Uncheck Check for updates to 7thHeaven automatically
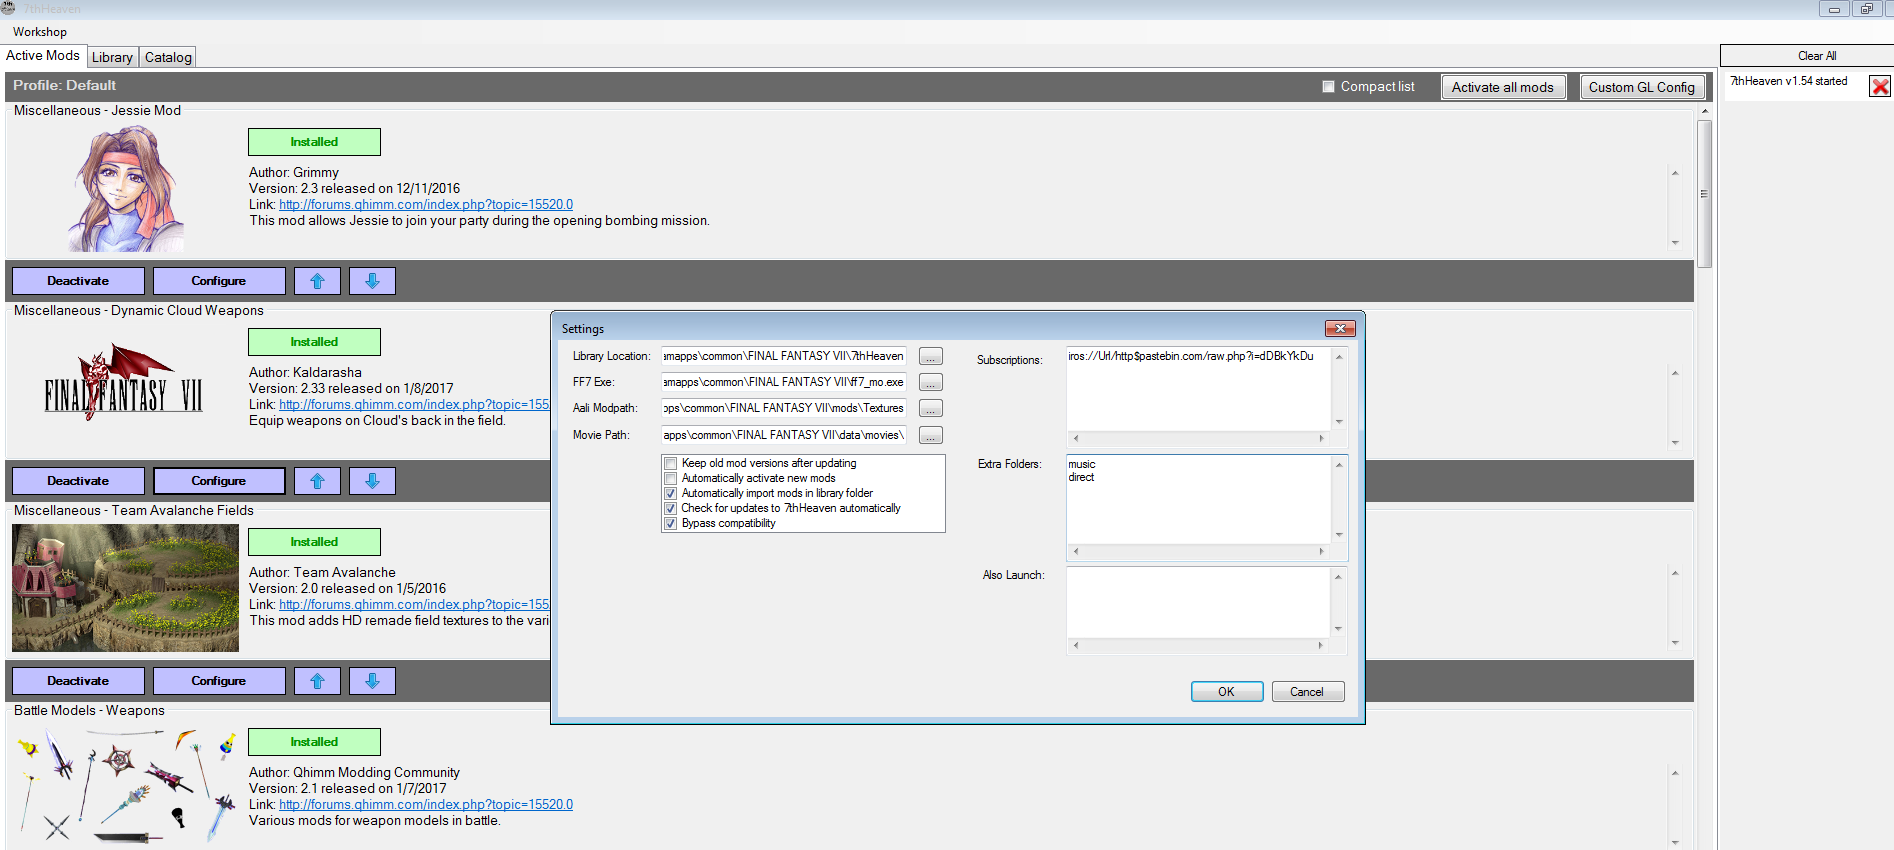 point(671,509)
